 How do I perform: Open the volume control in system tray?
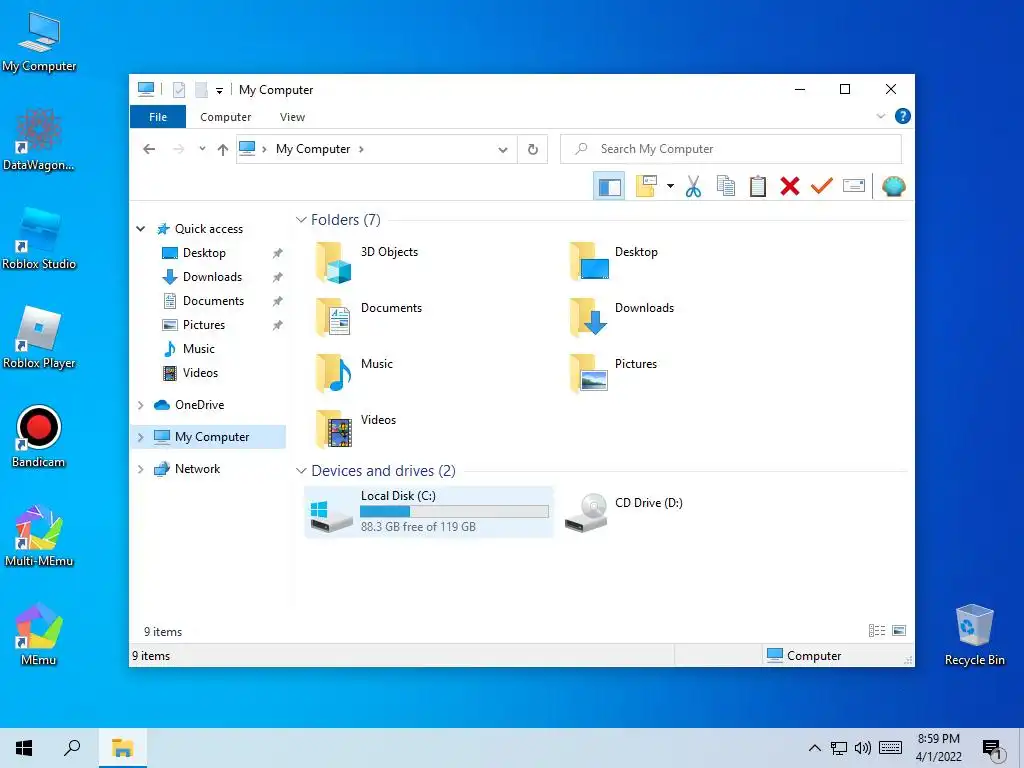click(x=863, y=748)
